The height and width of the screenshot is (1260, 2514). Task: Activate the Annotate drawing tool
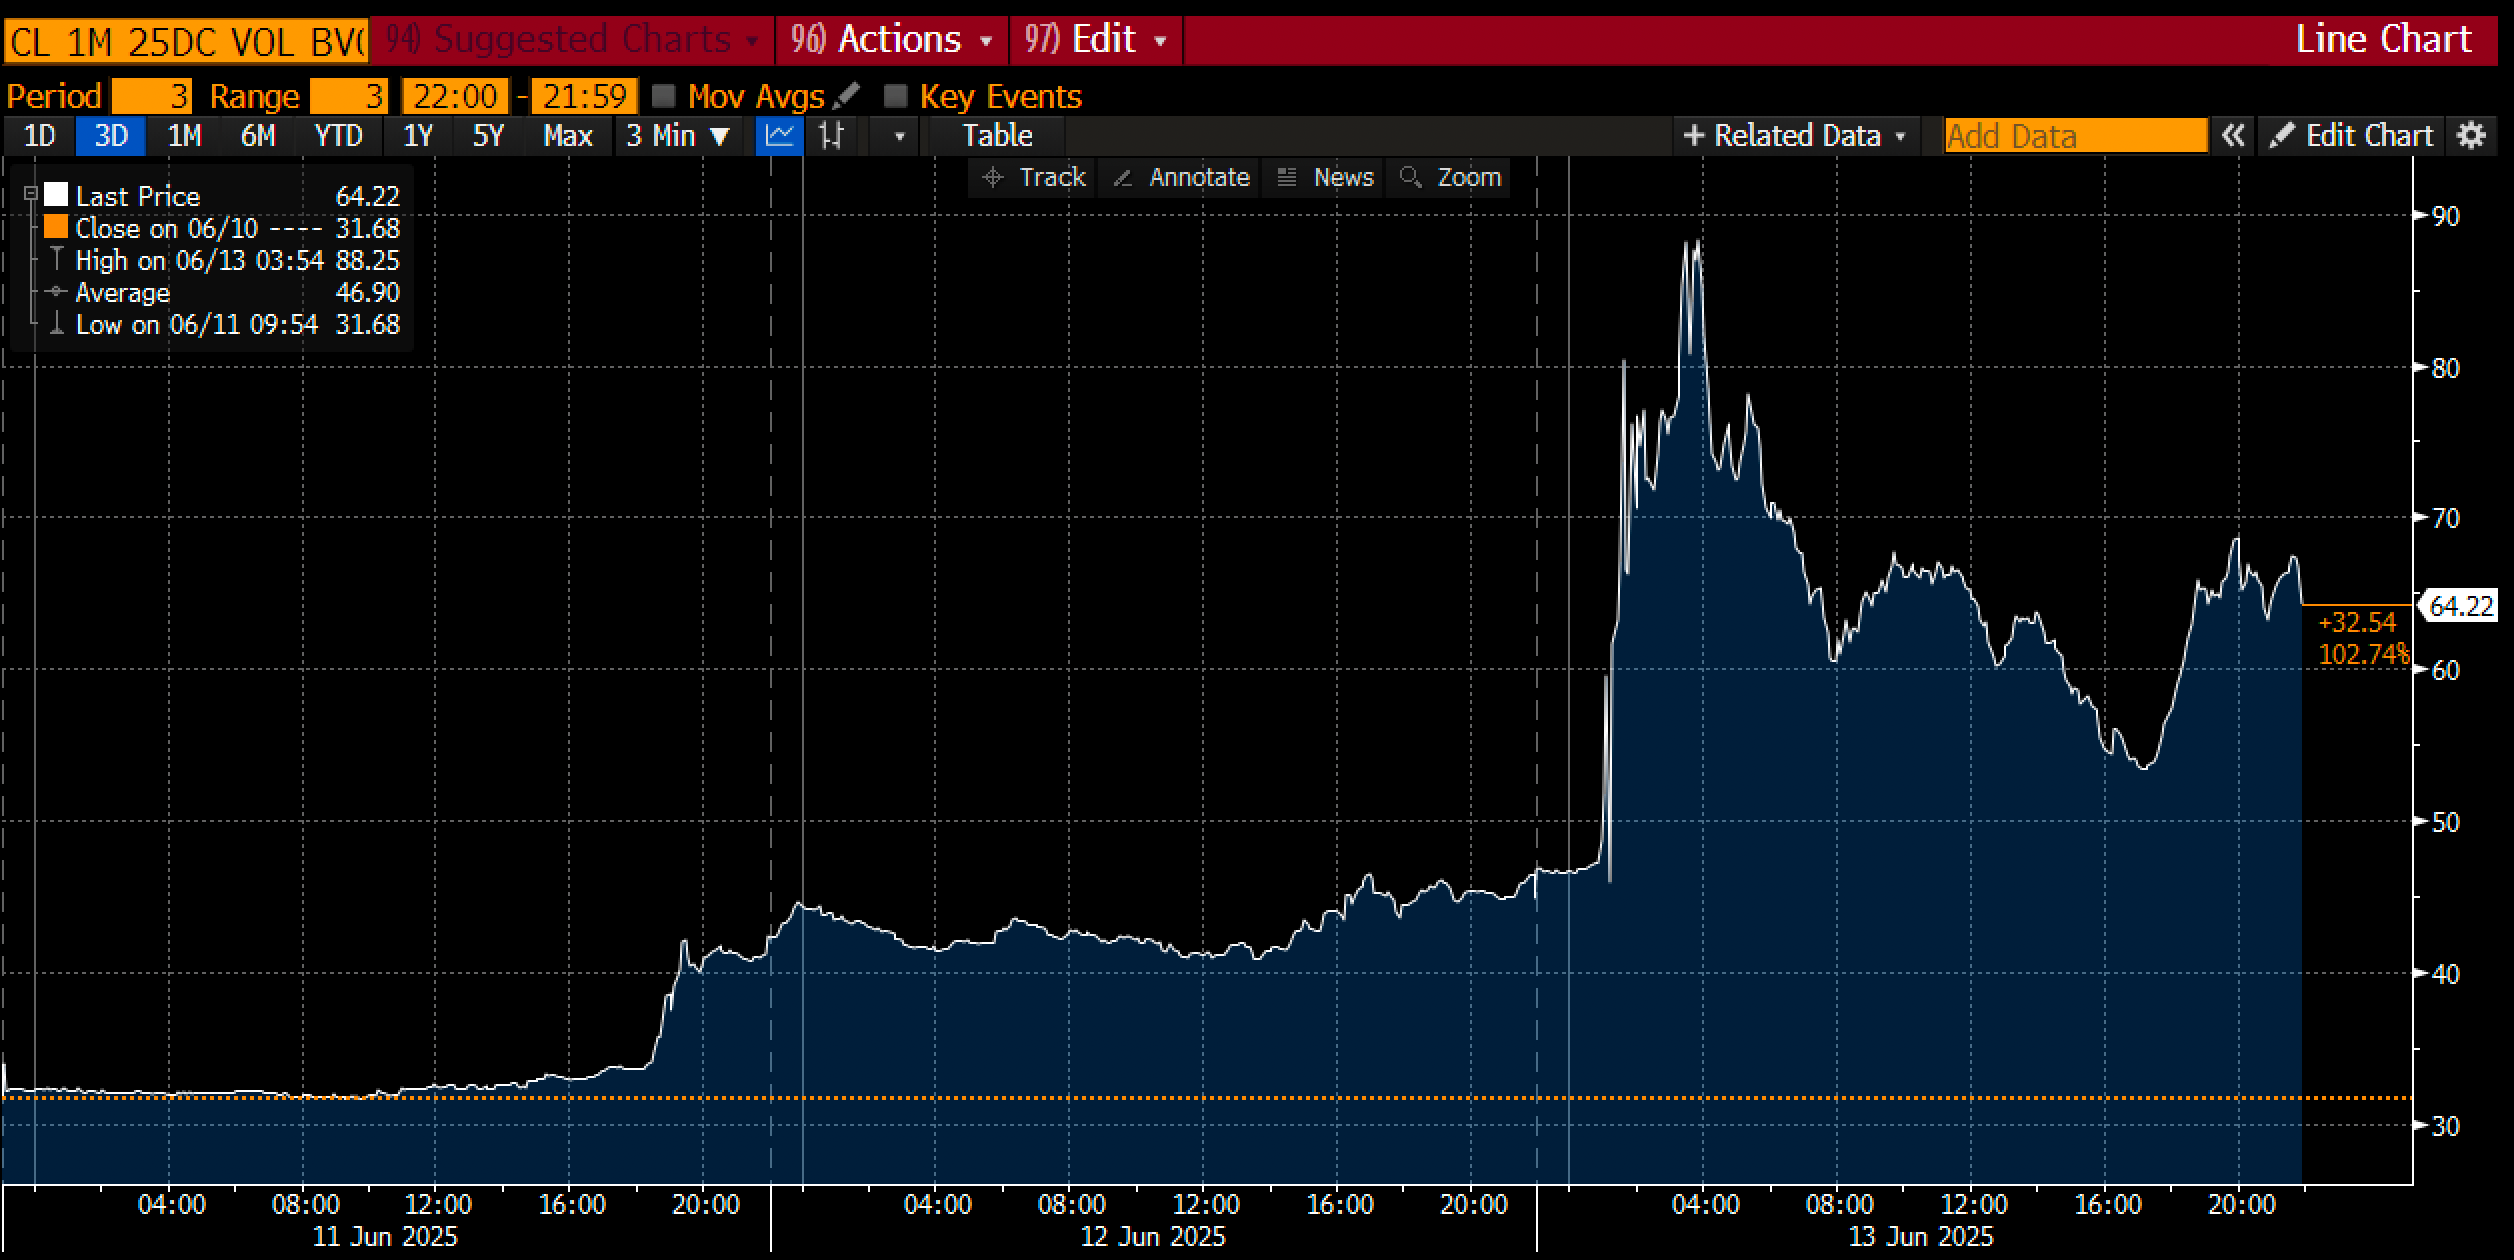(x=1181, y=178)
